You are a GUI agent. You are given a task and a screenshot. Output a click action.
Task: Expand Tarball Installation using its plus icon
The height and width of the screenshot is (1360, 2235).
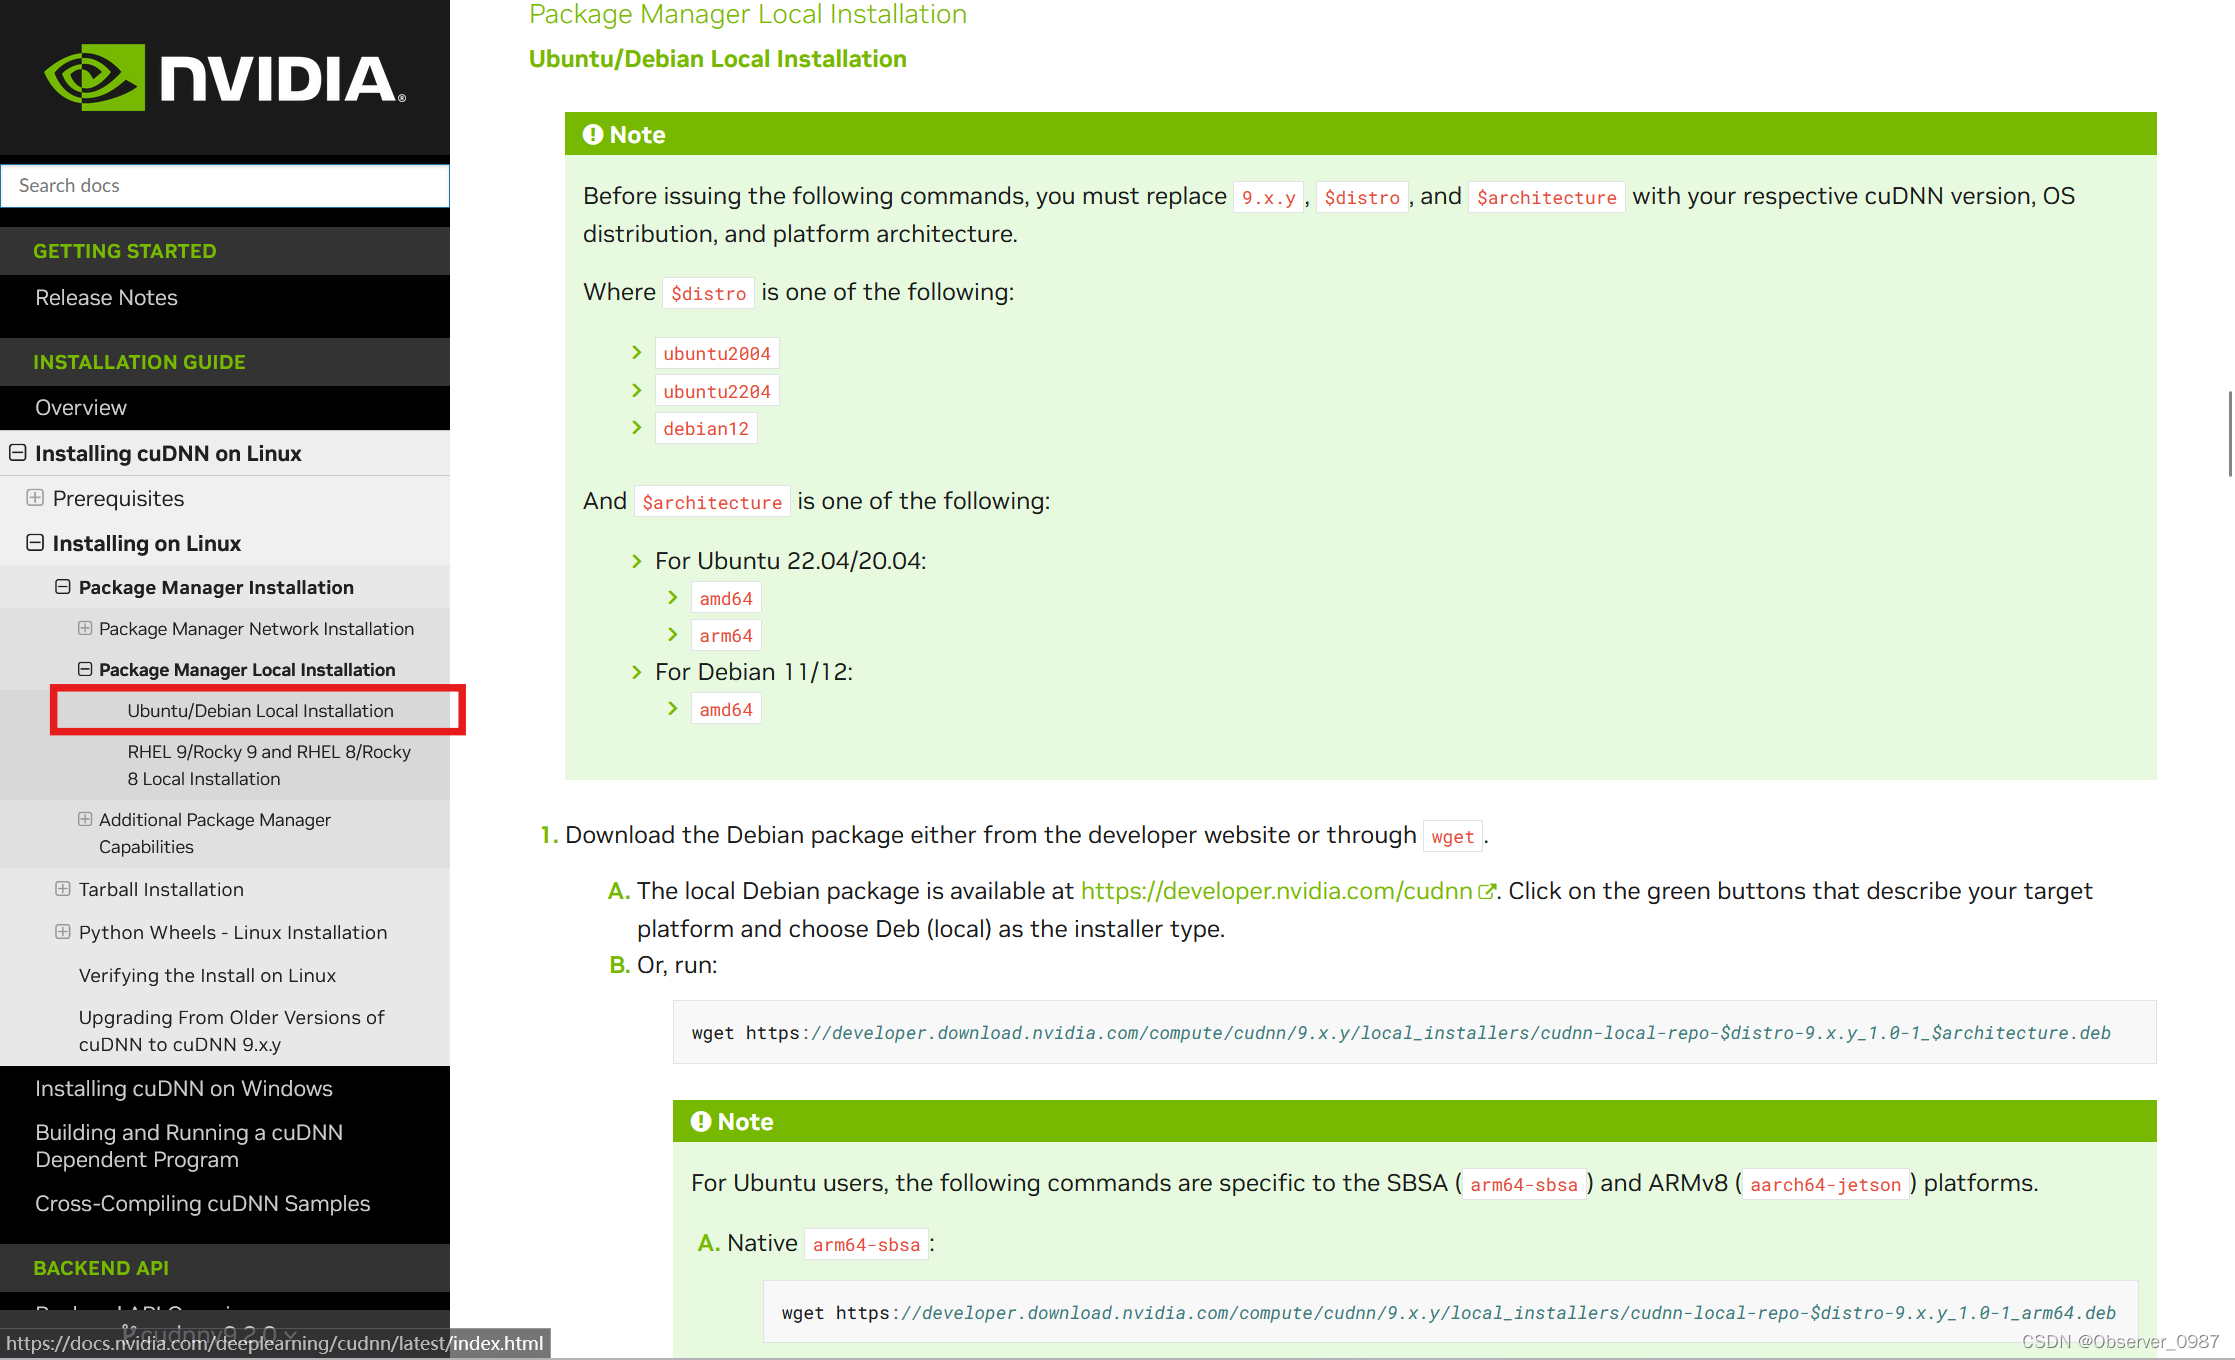pos(62,888)
